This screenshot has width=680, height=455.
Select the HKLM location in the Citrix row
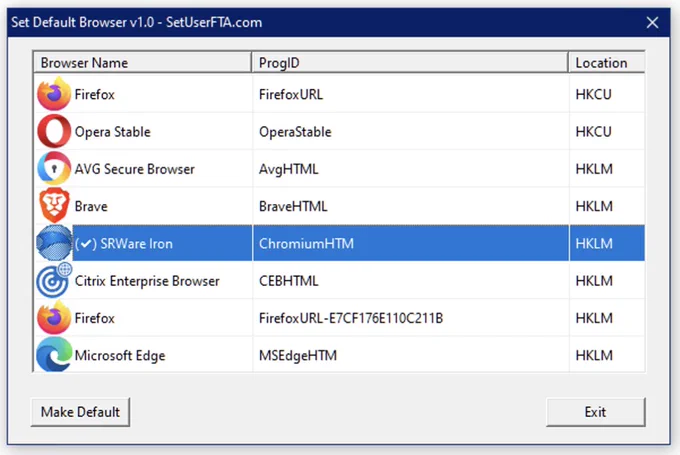(594, 281)
